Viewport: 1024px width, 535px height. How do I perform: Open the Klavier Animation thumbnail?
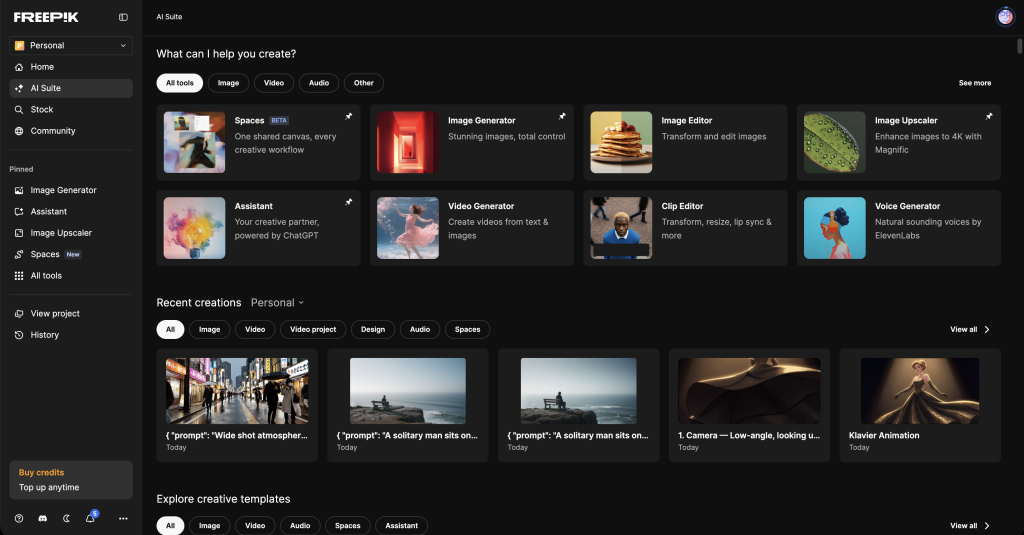point(919,391)
